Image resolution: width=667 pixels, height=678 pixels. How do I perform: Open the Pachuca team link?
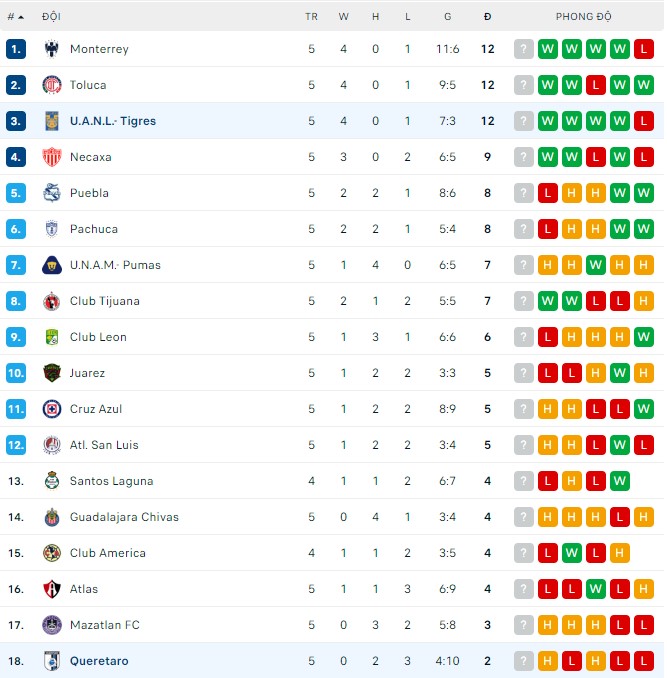(94, 229)
